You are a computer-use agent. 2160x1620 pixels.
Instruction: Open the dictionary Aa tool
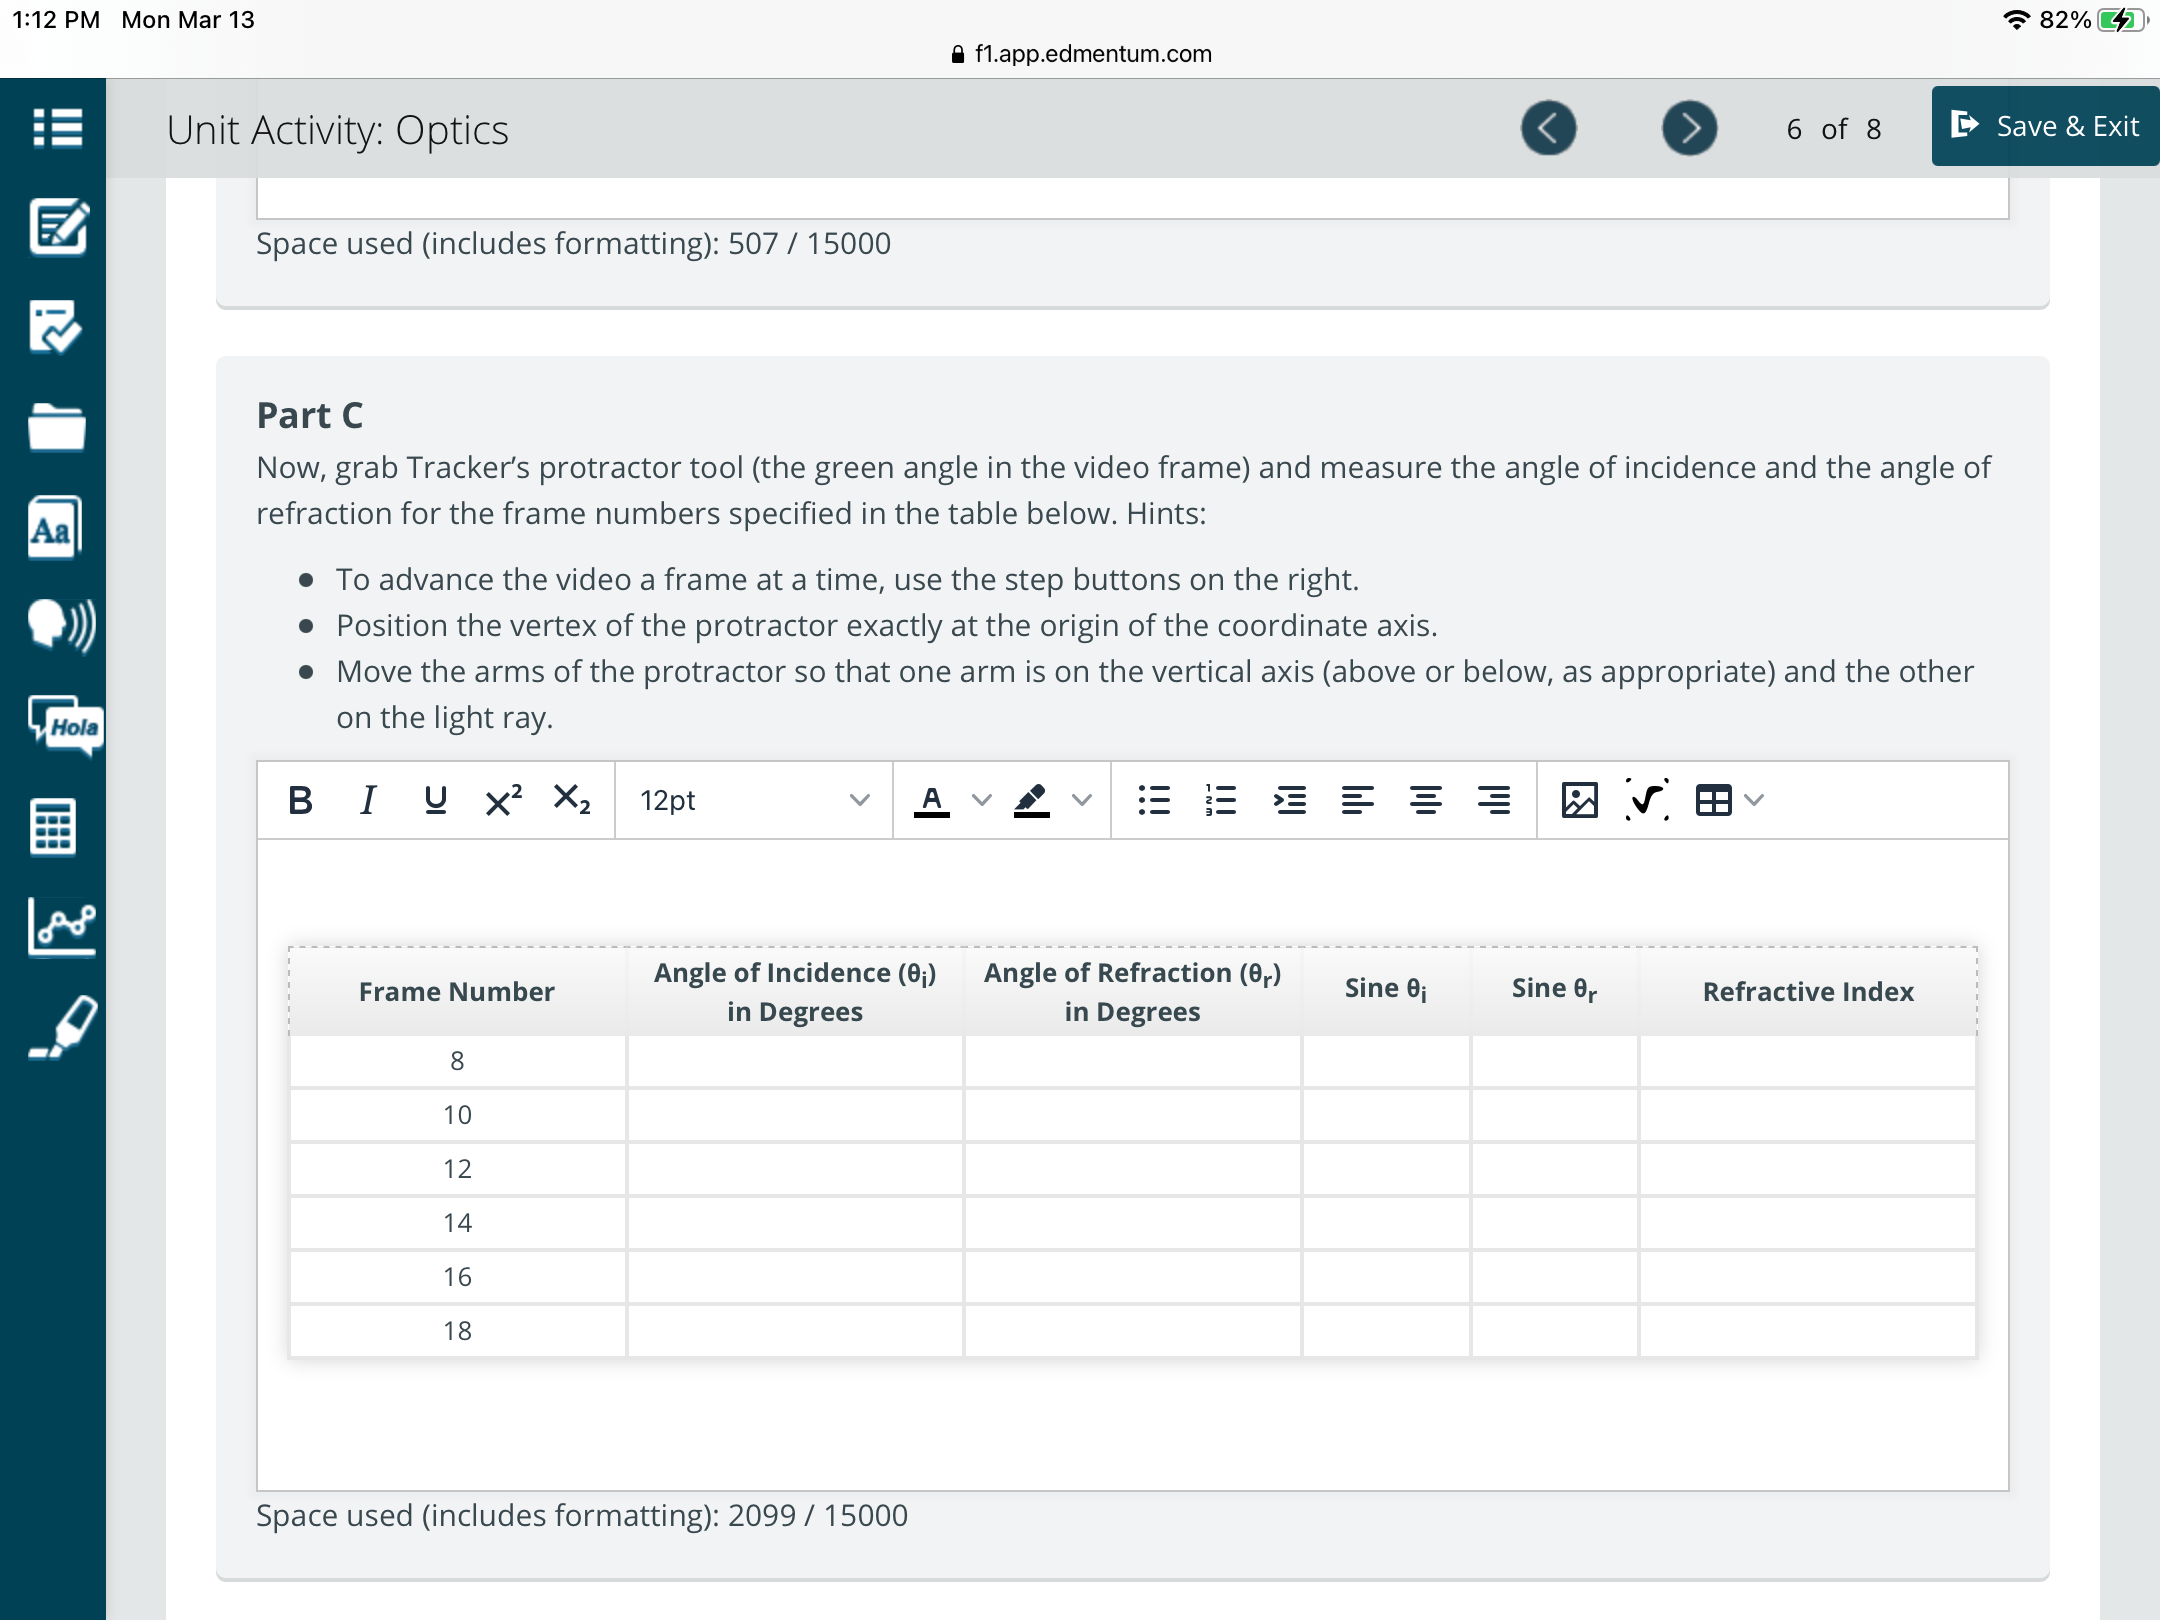pyautogui.click(x=55, y=528)
